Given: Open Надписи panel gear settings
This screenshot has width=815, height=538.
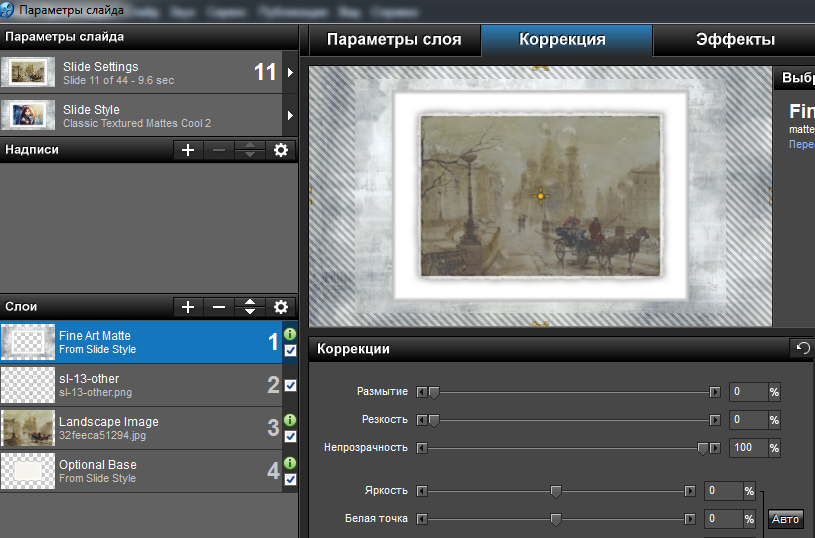Looking at the screenshot, I should pyautogui.click(x=281, y=151).
